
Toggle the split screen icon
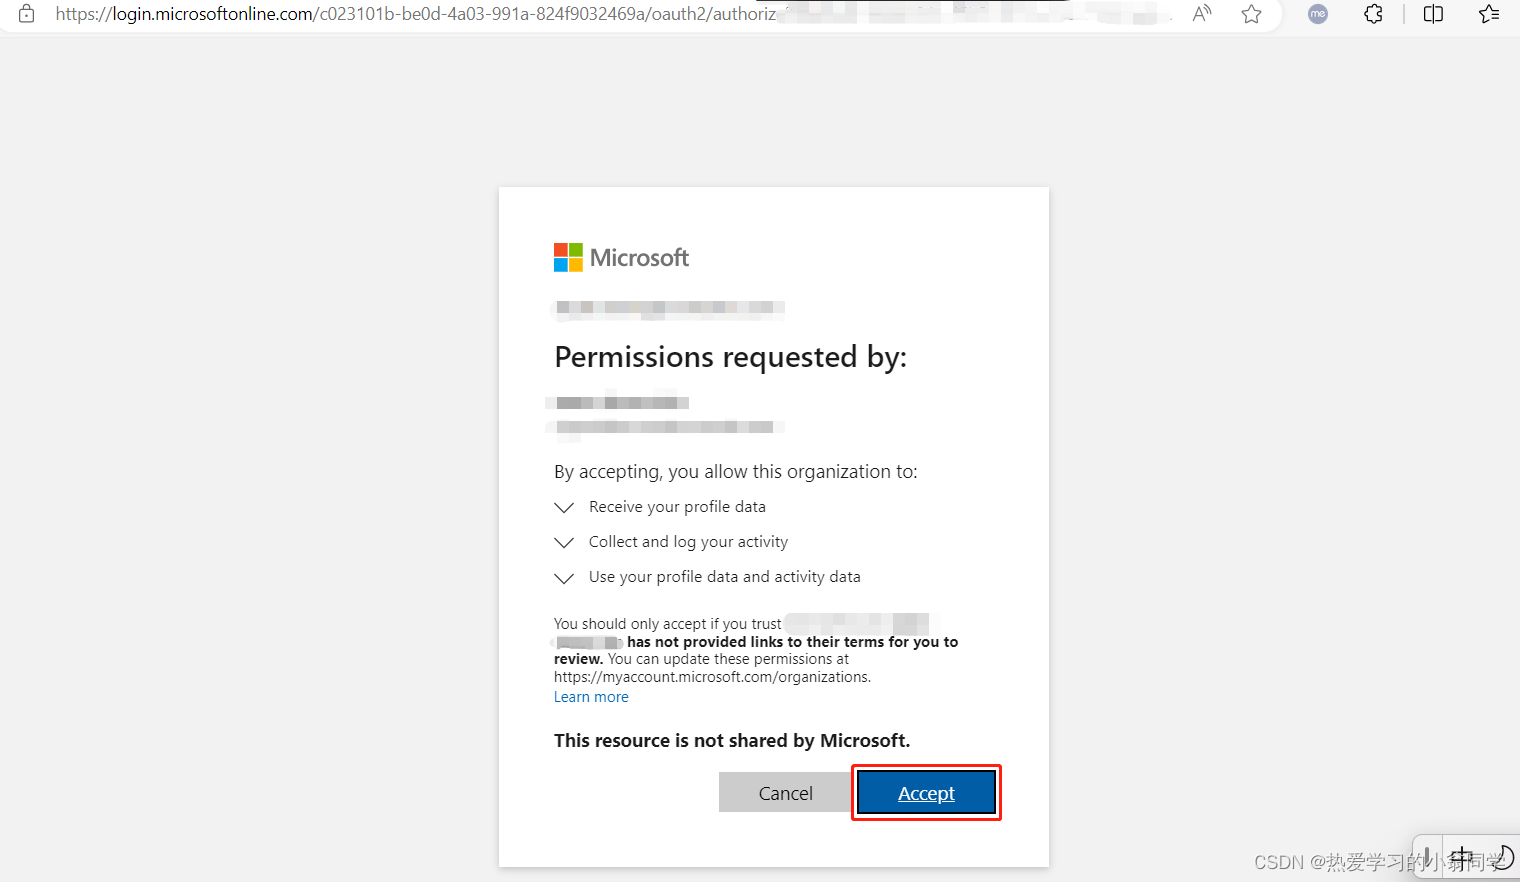[x=1433, y=14]
